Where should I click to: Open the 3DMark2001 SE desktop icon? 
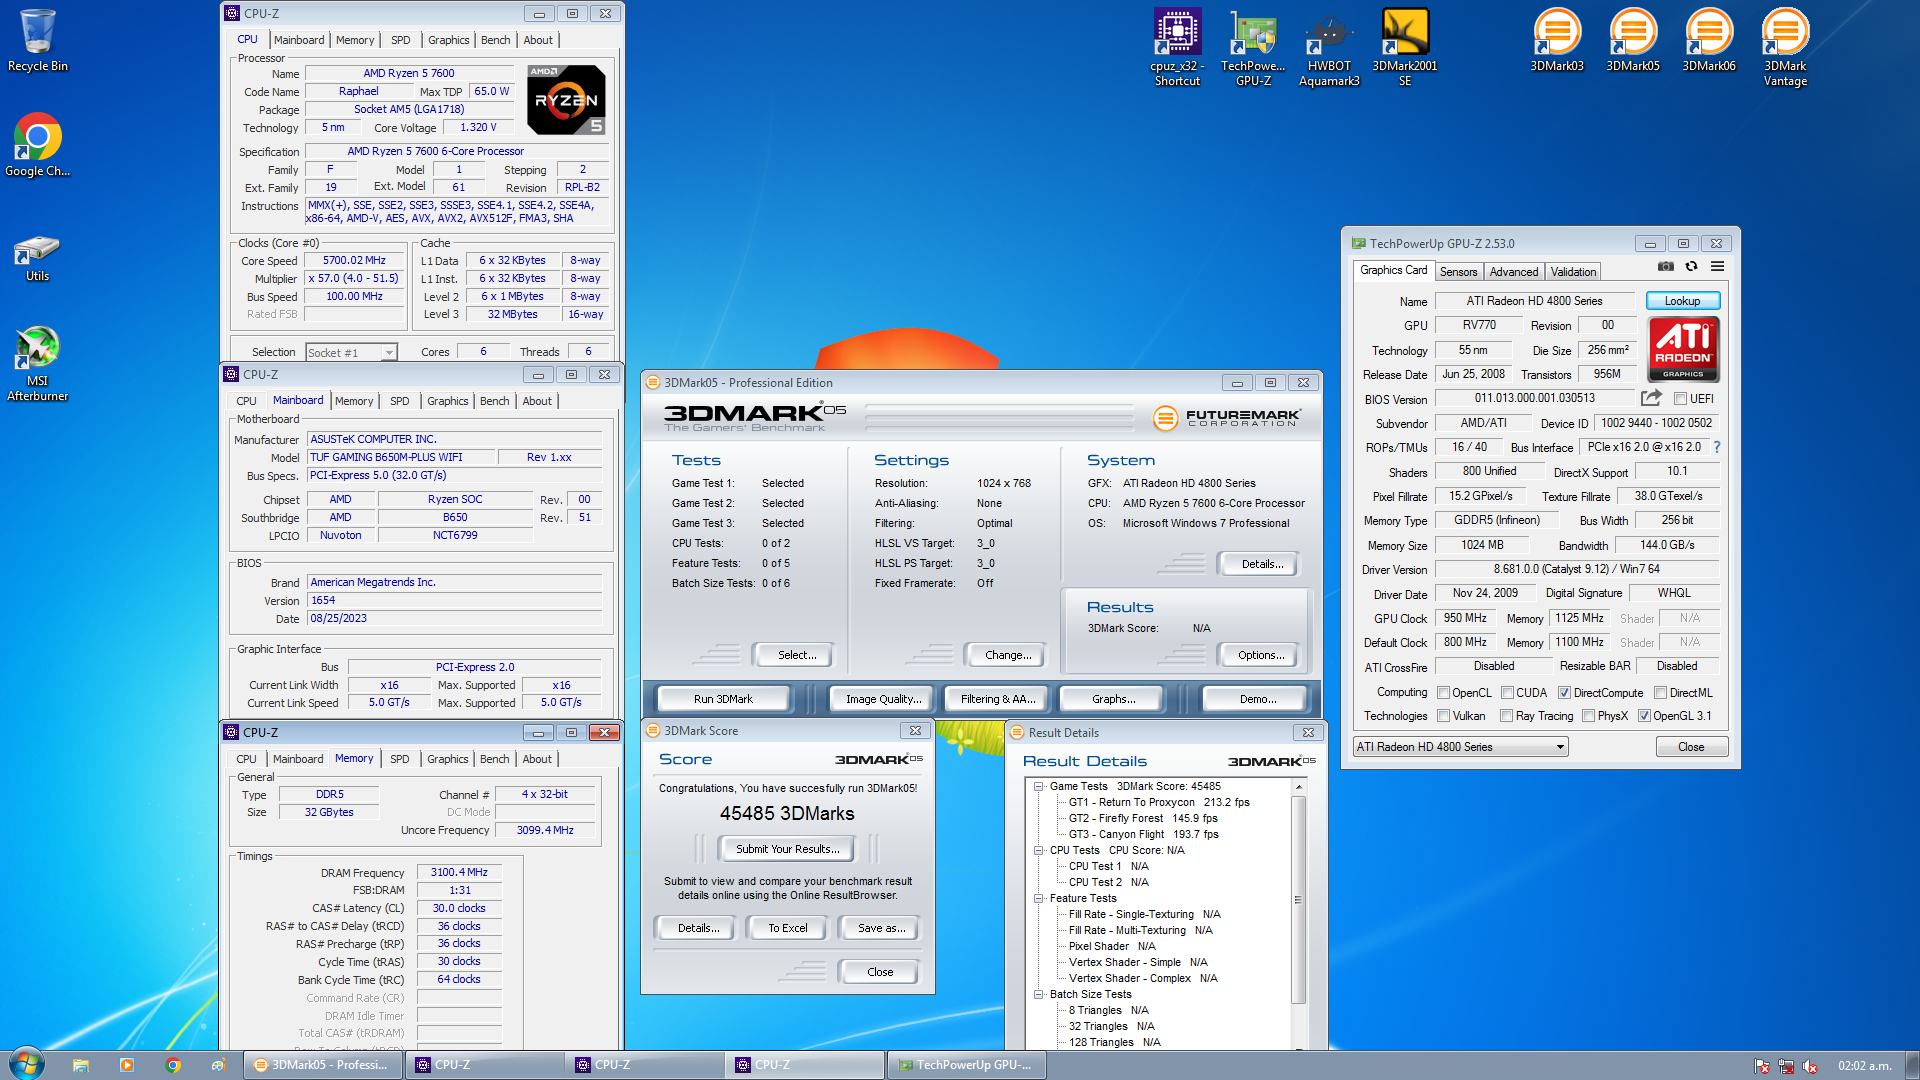click(1405, 47)
